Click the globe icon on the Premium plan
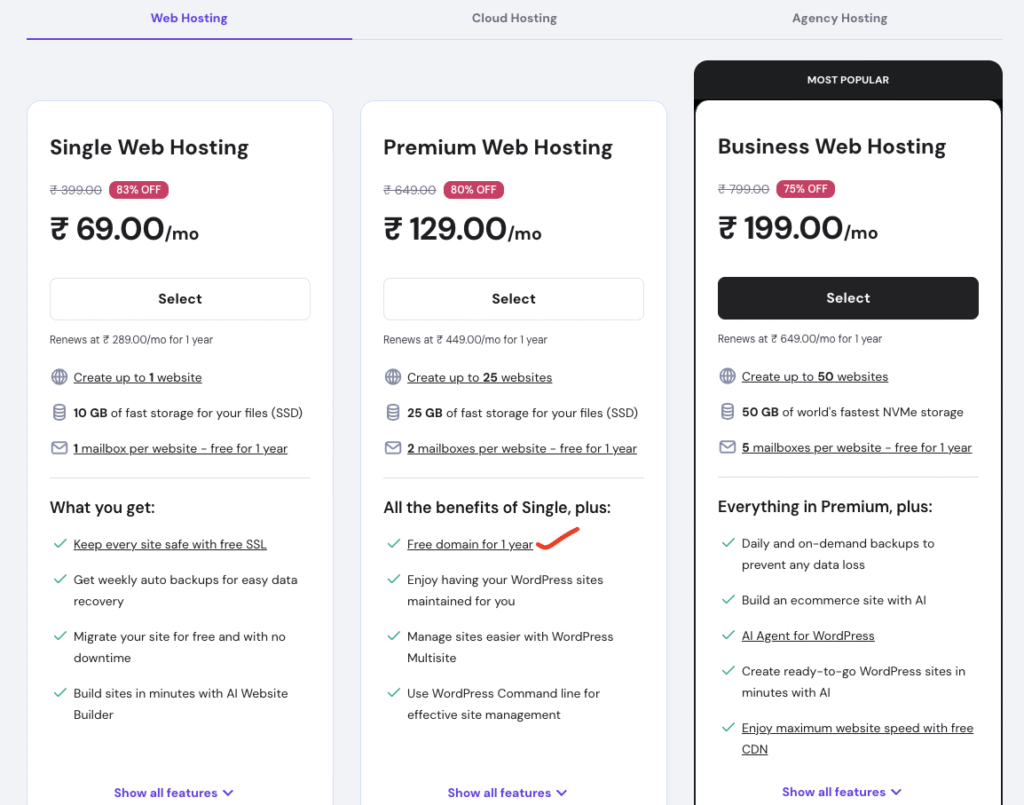The height and width of the screenshot is (805, 1024). click(x=392, y=377)
